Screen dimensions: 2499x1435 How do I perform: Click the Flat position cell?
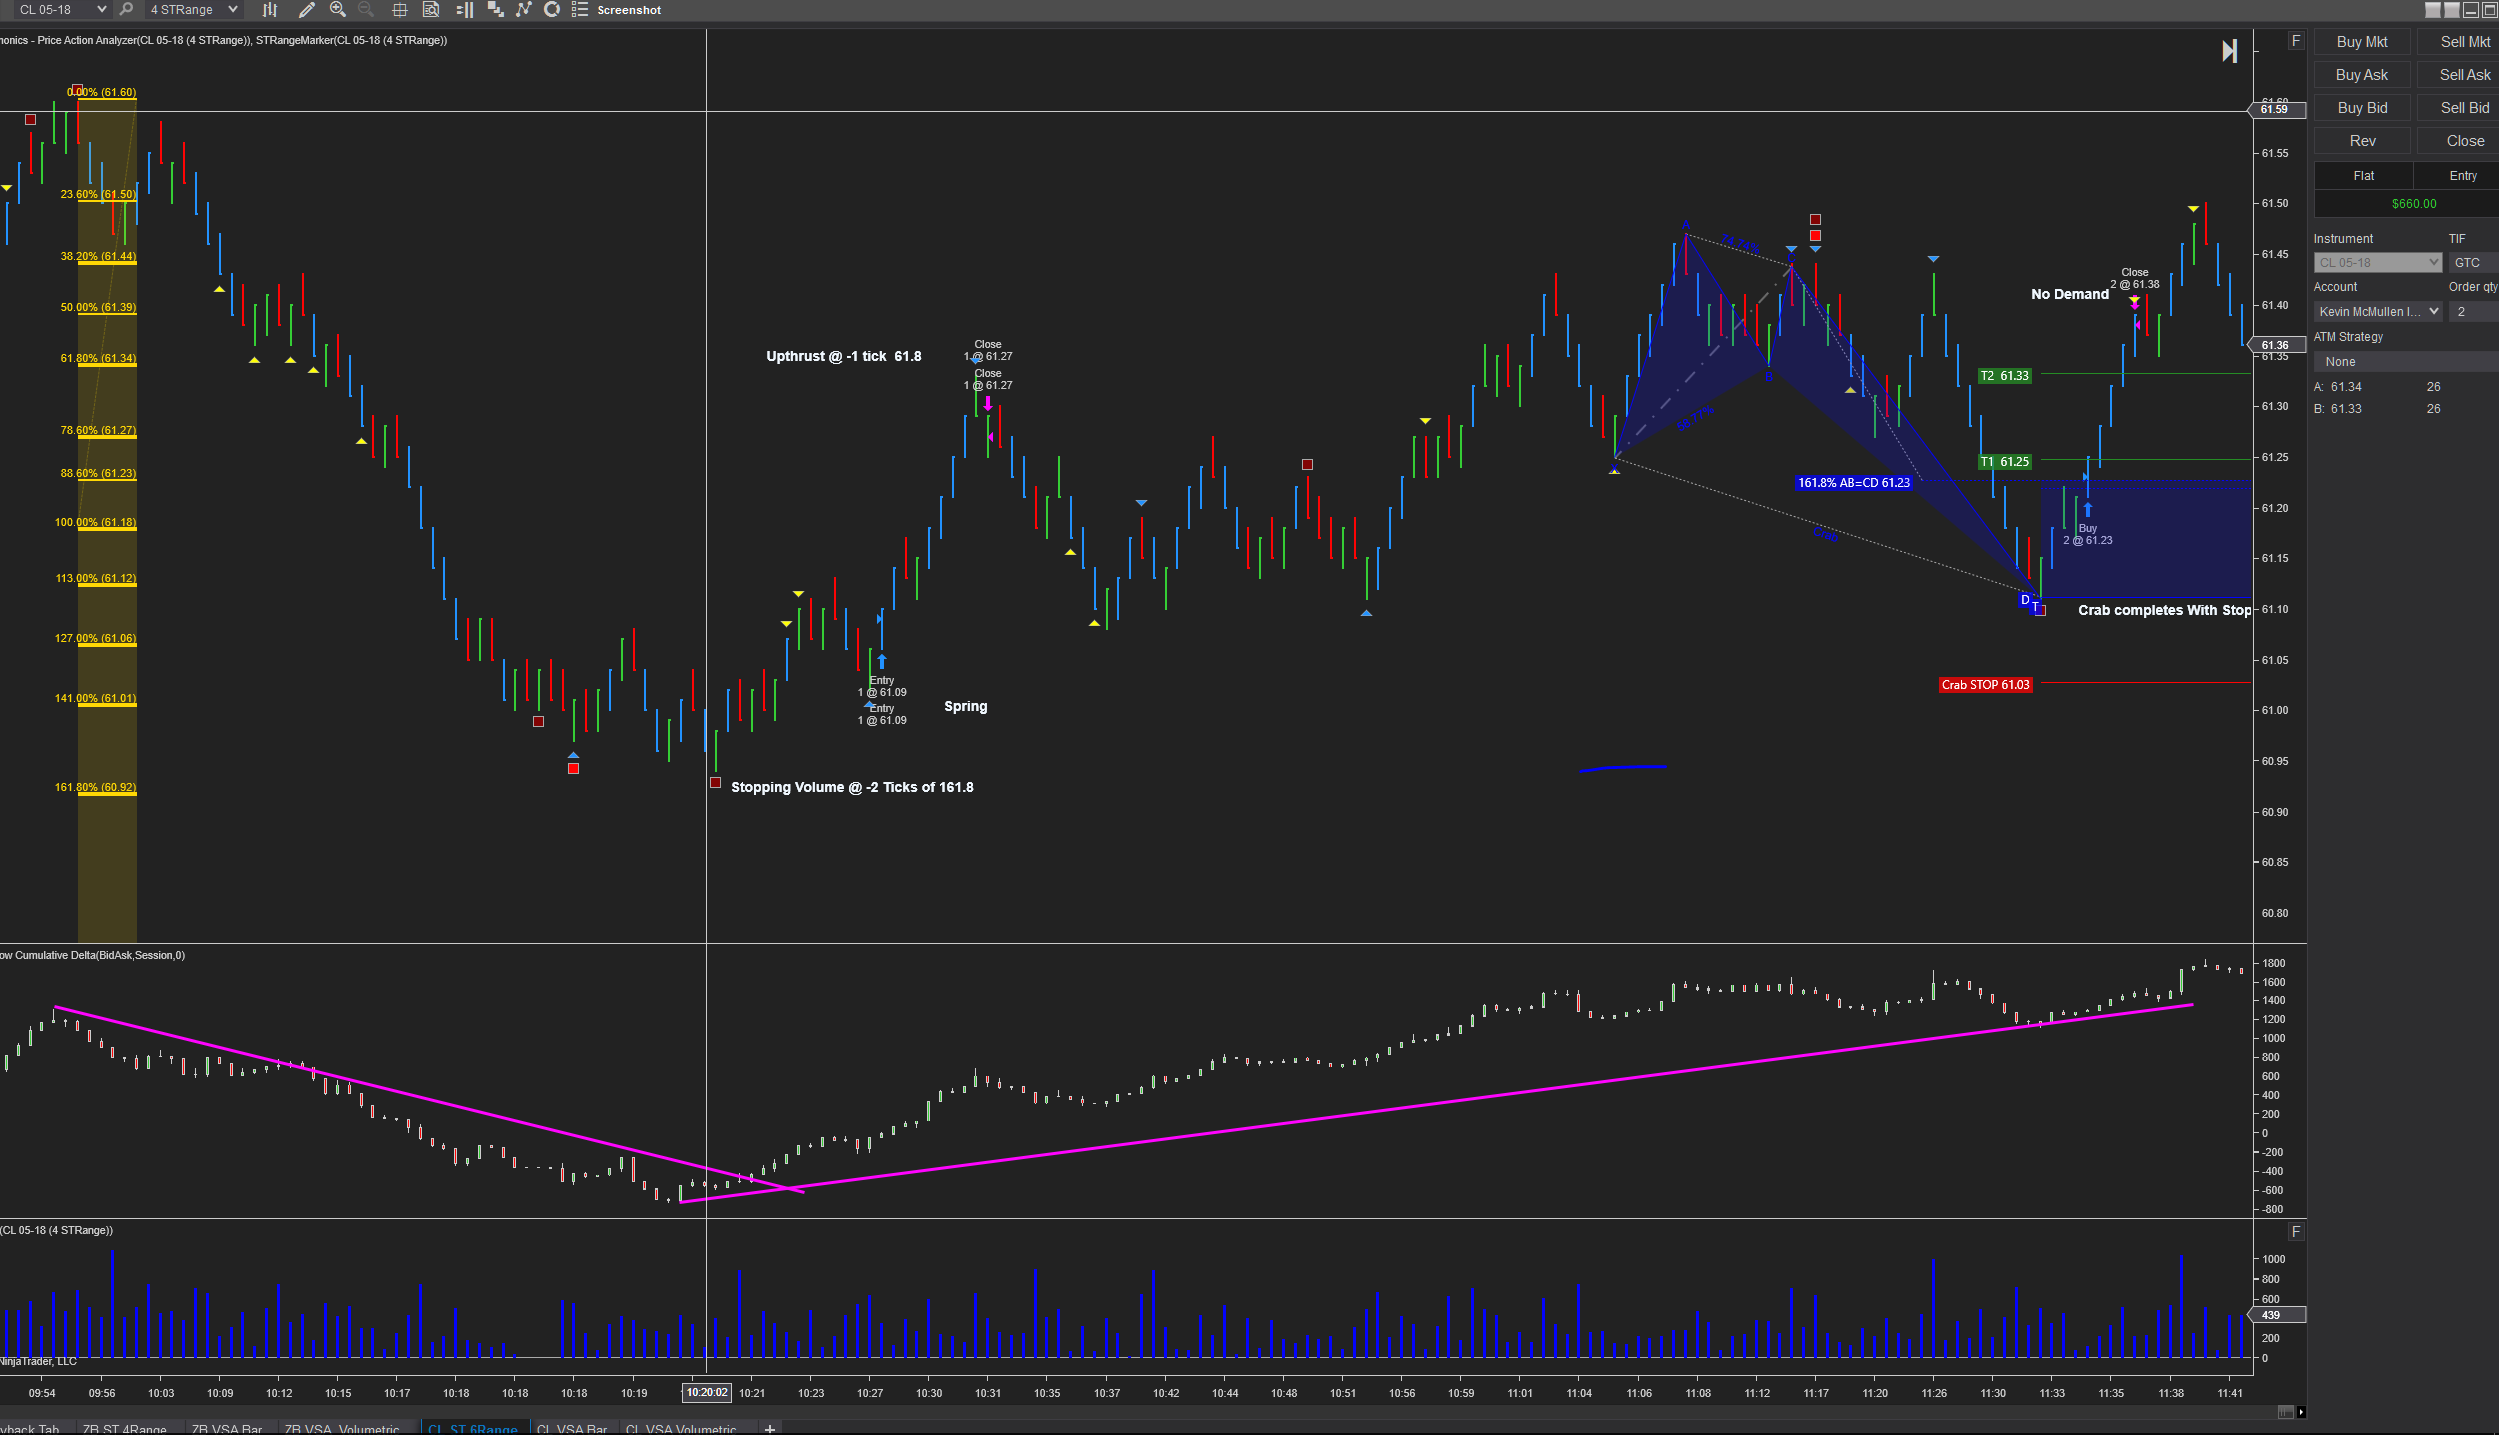click(x=2364, y=176)
